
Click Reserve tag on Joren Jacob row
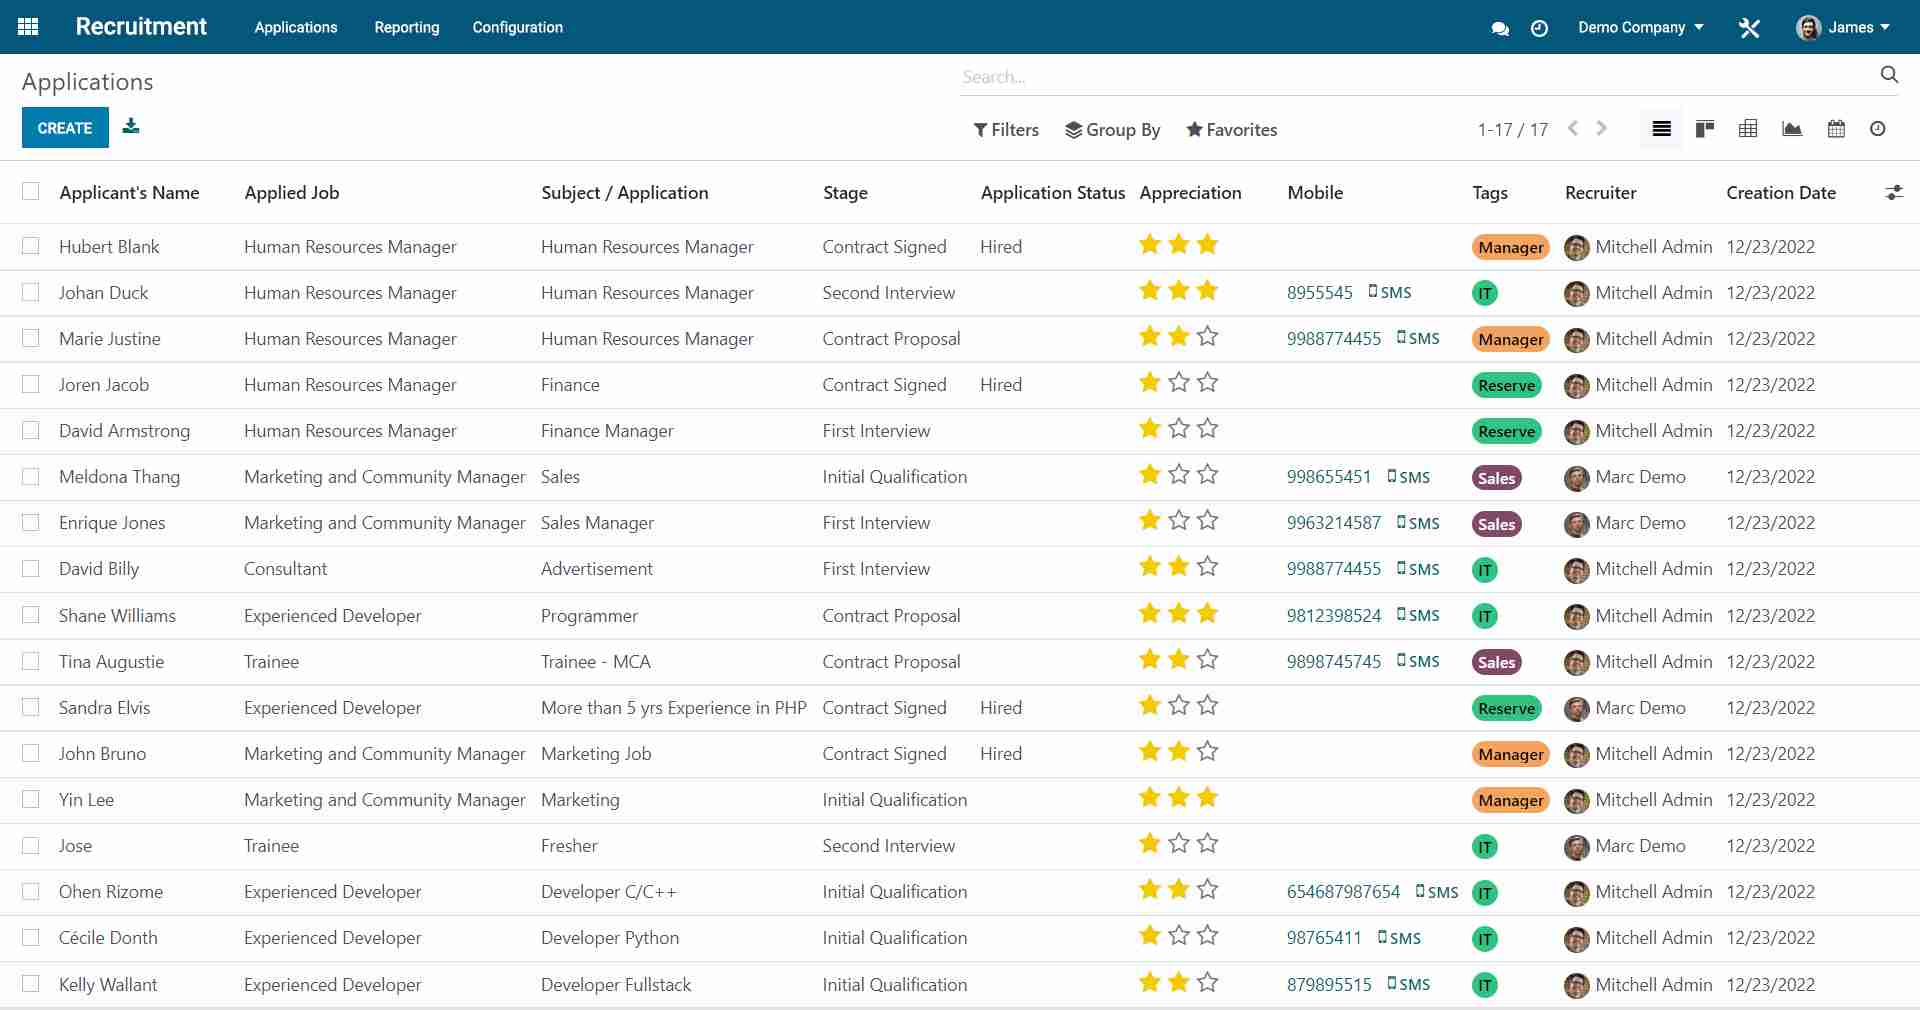click(1506, 385)
